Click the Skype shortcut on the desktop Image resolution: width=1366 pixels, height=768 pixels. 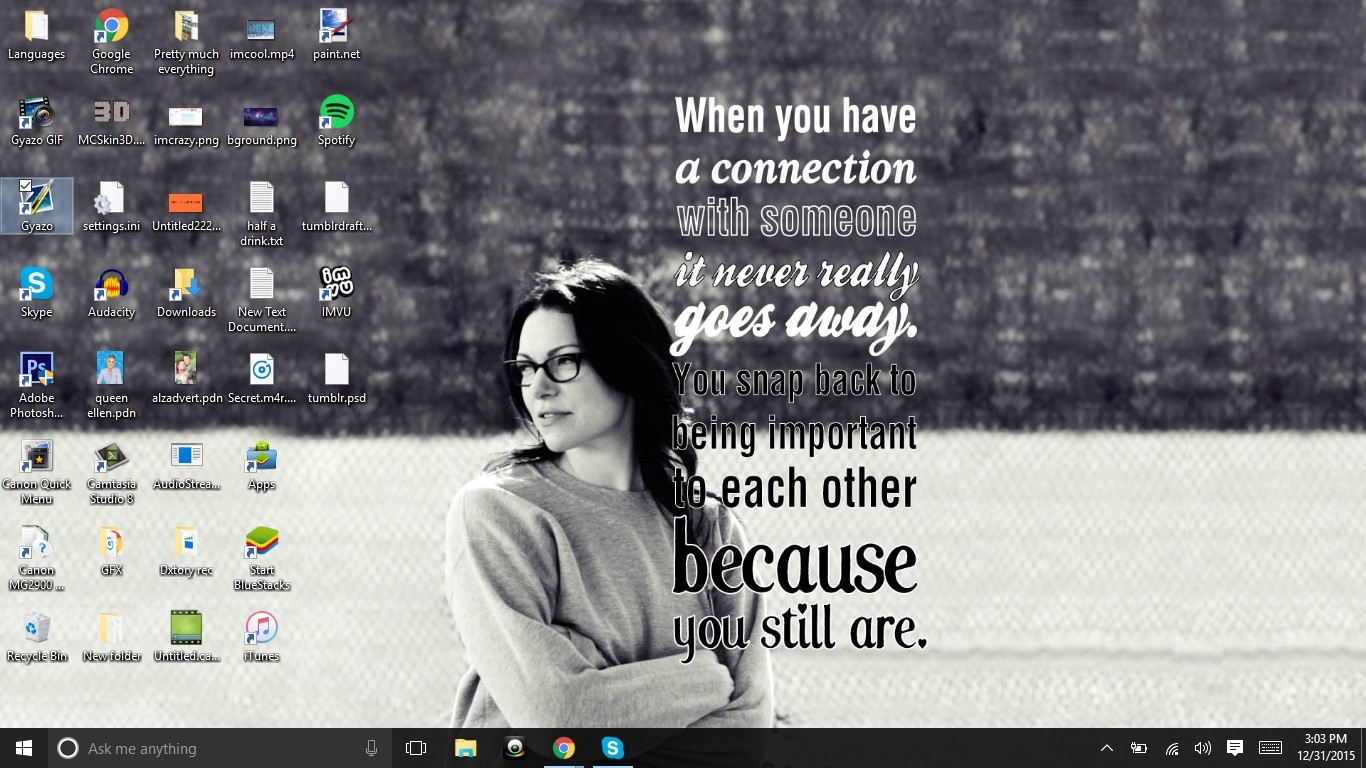36,293
